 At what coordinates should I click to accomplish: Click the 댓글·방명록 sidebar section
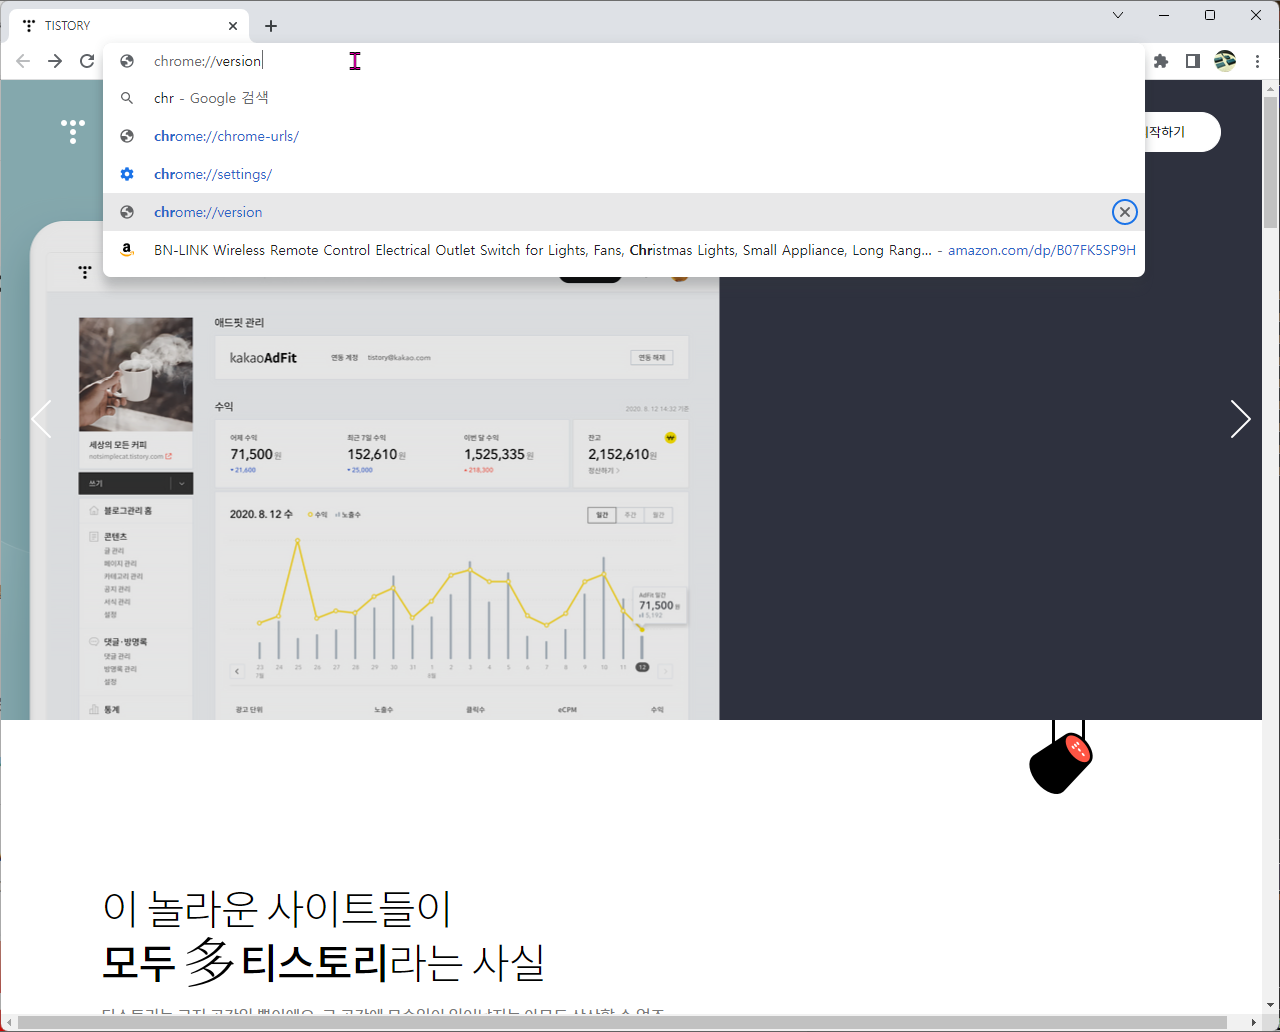(125, 642)
